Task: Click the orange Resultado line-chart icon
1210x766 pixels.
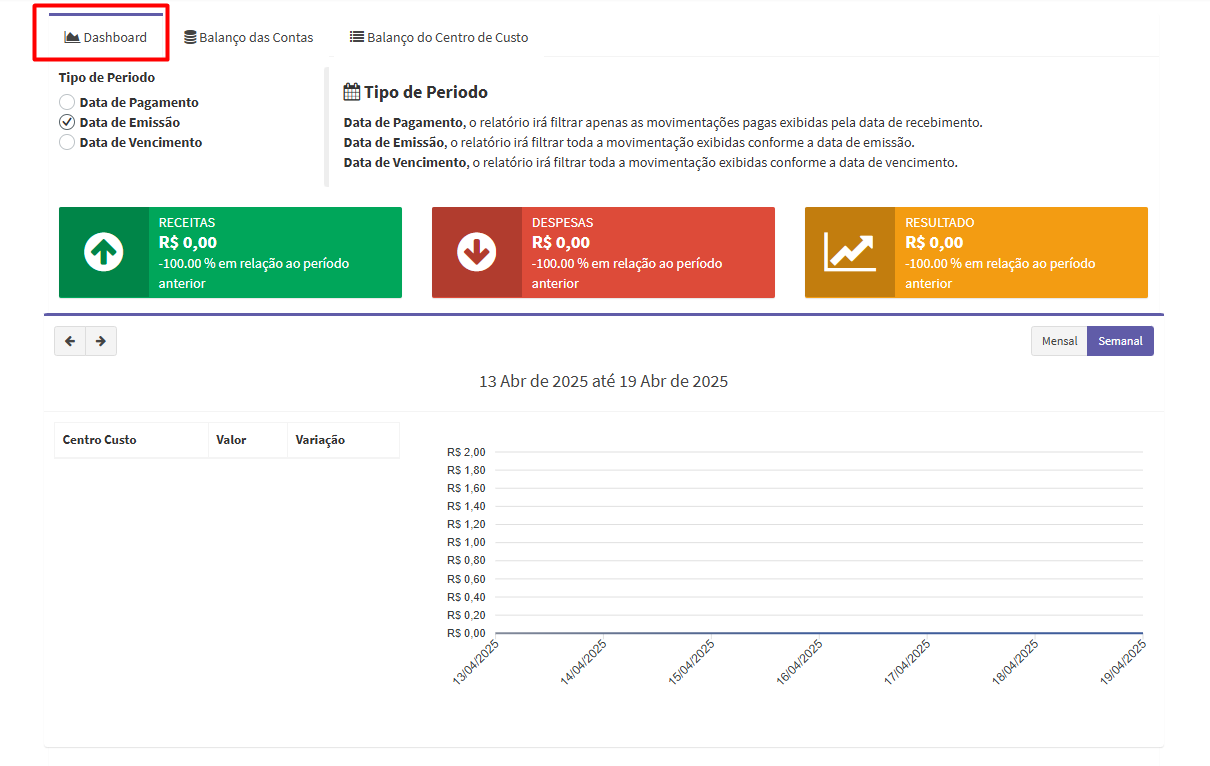Action: tap(849, 252)
